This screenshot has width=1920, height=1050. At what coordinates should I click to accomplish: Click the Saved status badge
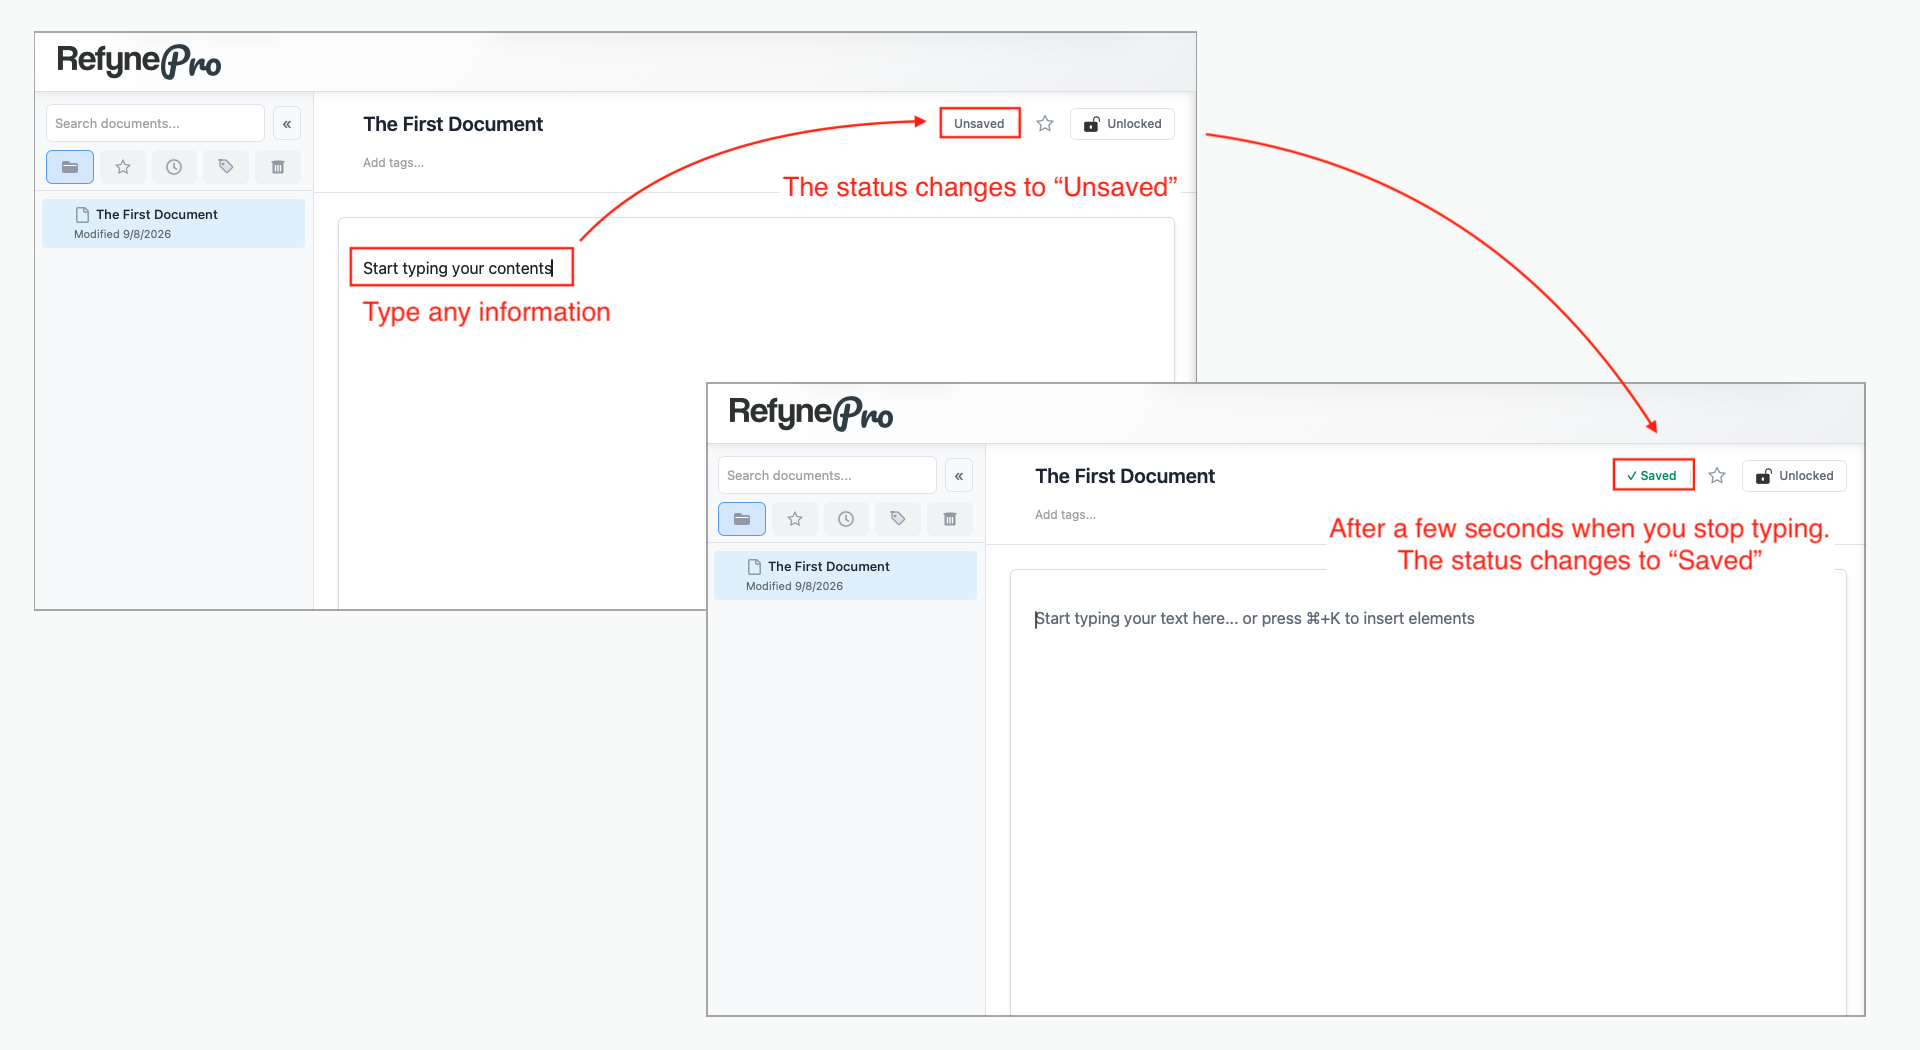[1652, 476]
